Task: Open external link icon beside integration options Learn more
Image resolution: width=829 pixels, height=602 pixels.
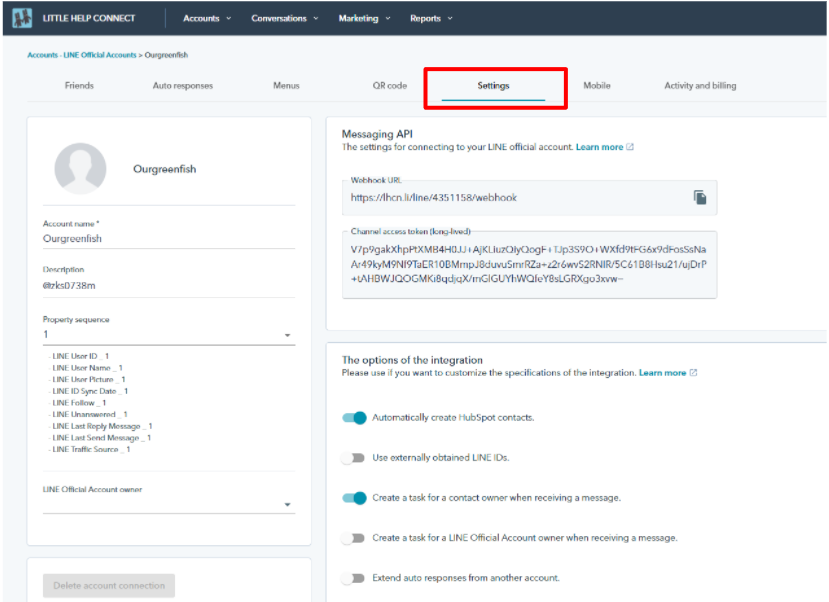Action: point(693,373)
